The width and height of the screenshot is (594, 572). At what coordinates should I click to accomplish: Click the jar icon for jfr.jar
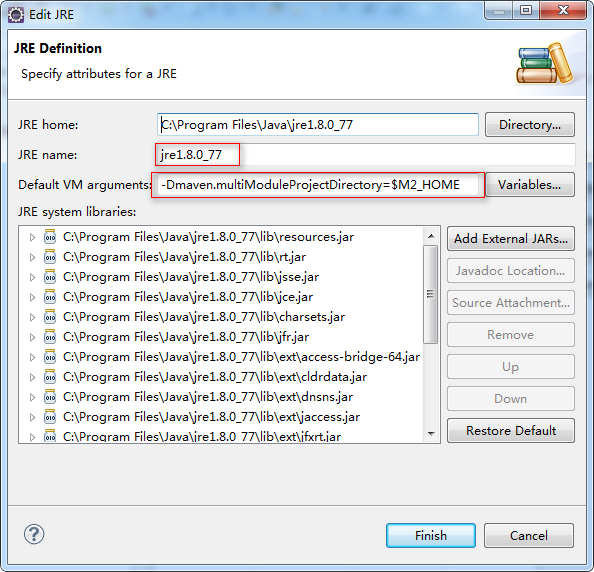[50, 337]
